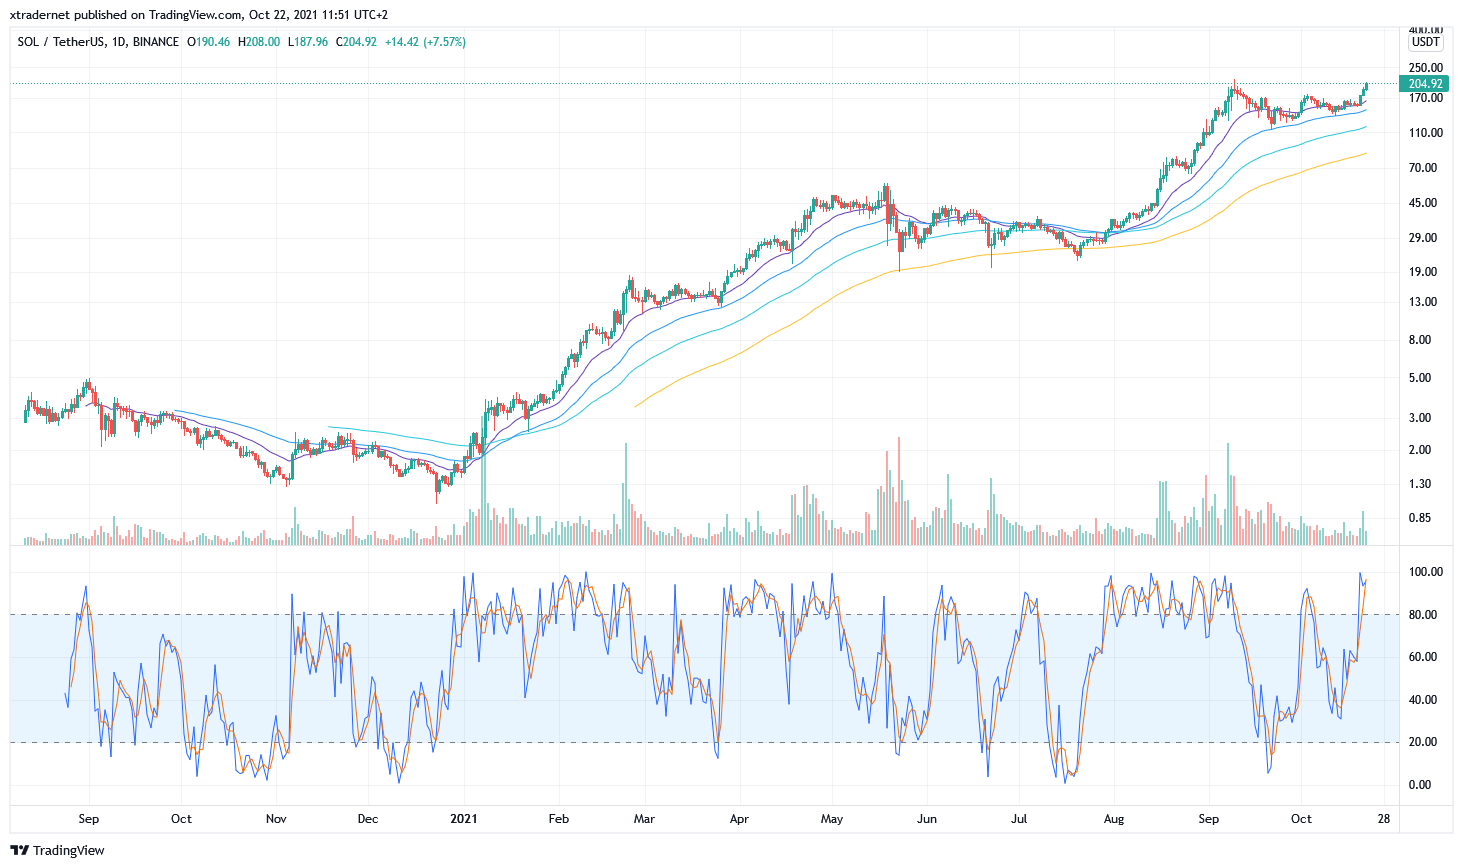This screenshot has width=1463, height=868.
Task: Click the Sep label right after Aug
Action: [1209, 819]
